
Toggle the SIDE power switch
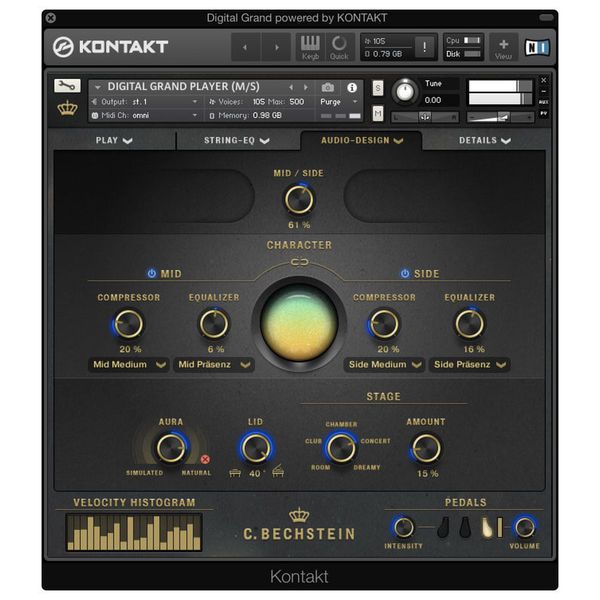[x=405, y=273]
